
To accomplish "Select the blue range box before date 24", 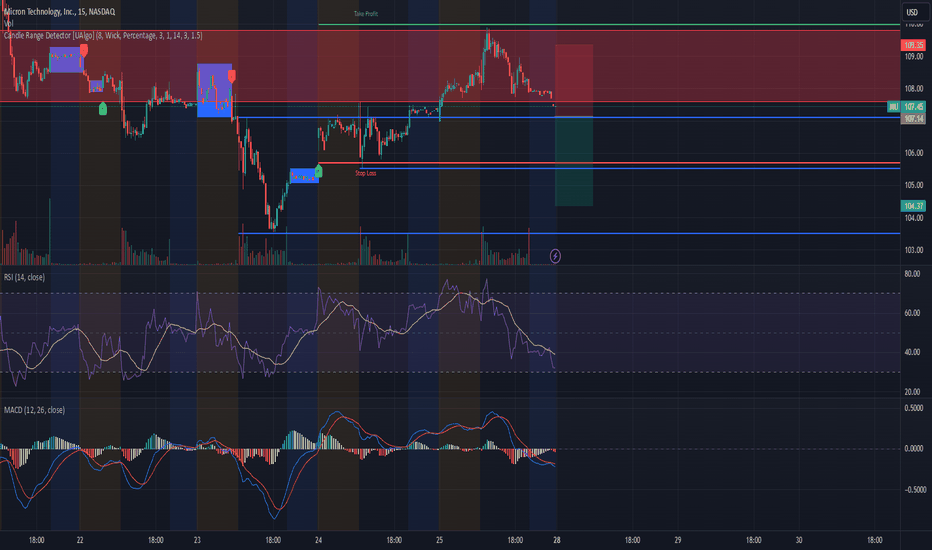I will click(x=304, y=176).
